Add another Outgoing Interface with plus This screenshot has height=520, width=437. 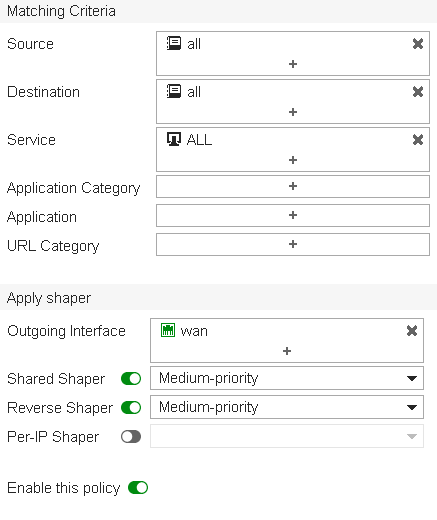287,351
